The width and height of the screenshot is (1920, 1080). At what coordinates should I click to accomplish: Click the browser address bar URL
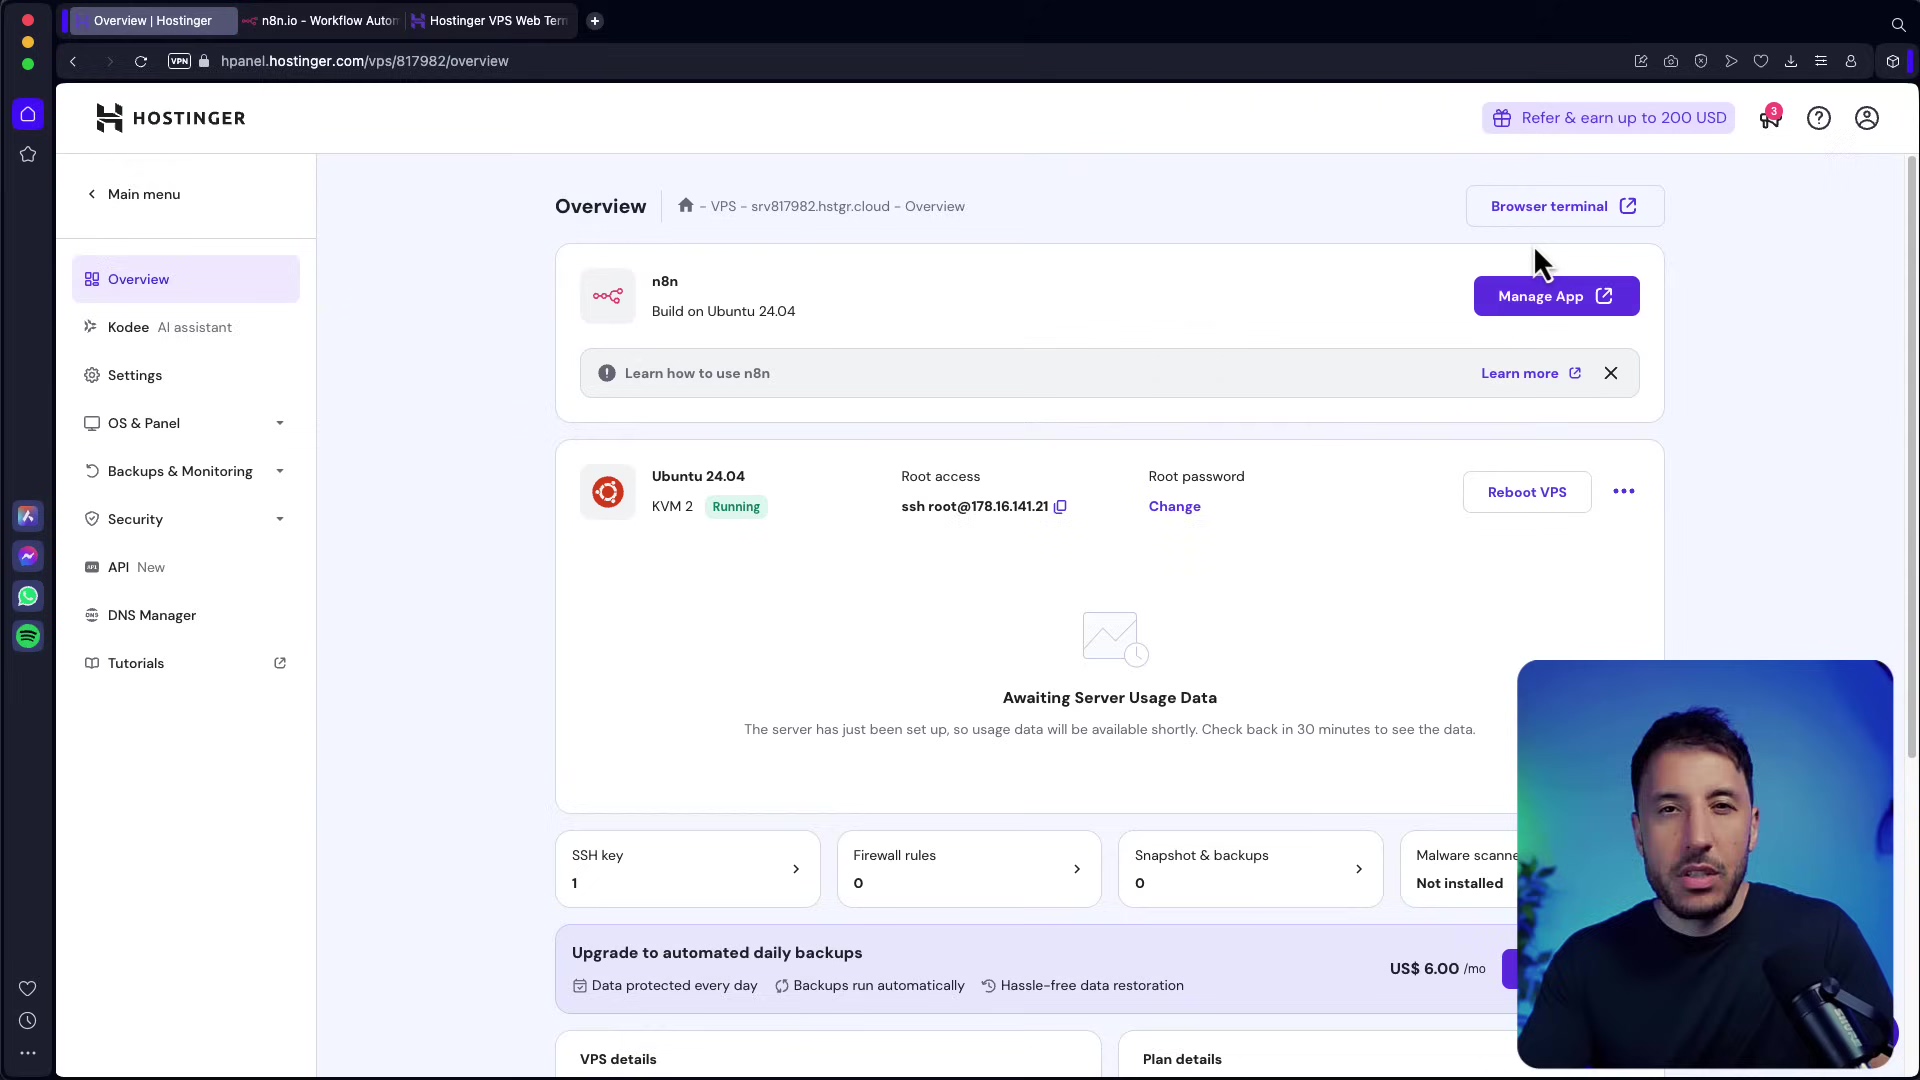tap(365, 61)
